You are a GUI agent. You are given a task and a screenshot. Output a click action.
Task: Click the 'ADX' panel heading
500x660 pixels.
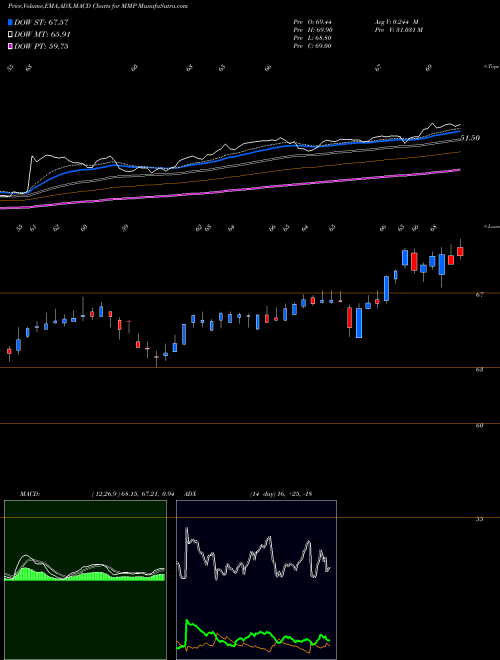click(x=190, y=494)
